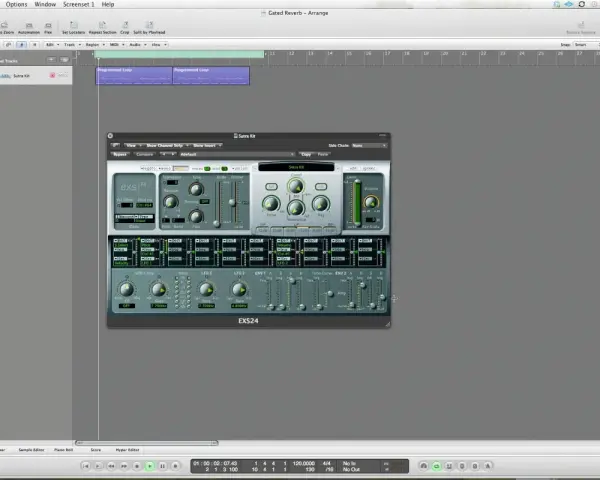Click the Sutra Kit instrument name display in EXS24
The width and height of the screenshot is (600, 480).
click(x=296, y=167)
